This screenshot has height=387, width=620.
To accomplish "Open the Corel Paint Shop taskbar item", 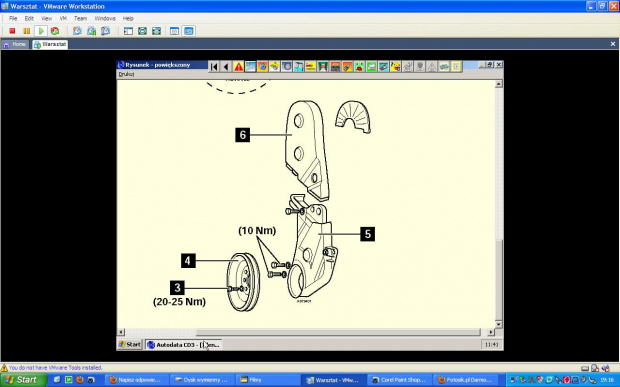I will (x=399, y=380).
